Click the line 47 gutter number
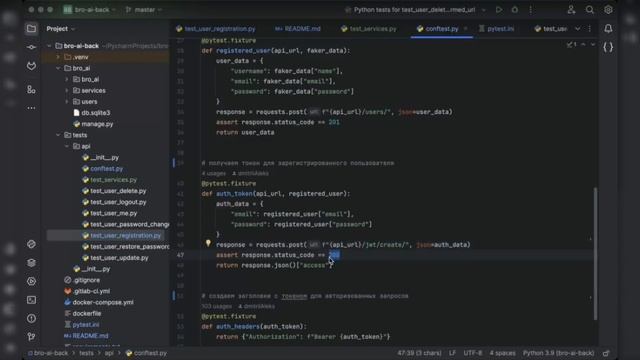This screenshot has width=640, height=360. (x=180, y=255)
